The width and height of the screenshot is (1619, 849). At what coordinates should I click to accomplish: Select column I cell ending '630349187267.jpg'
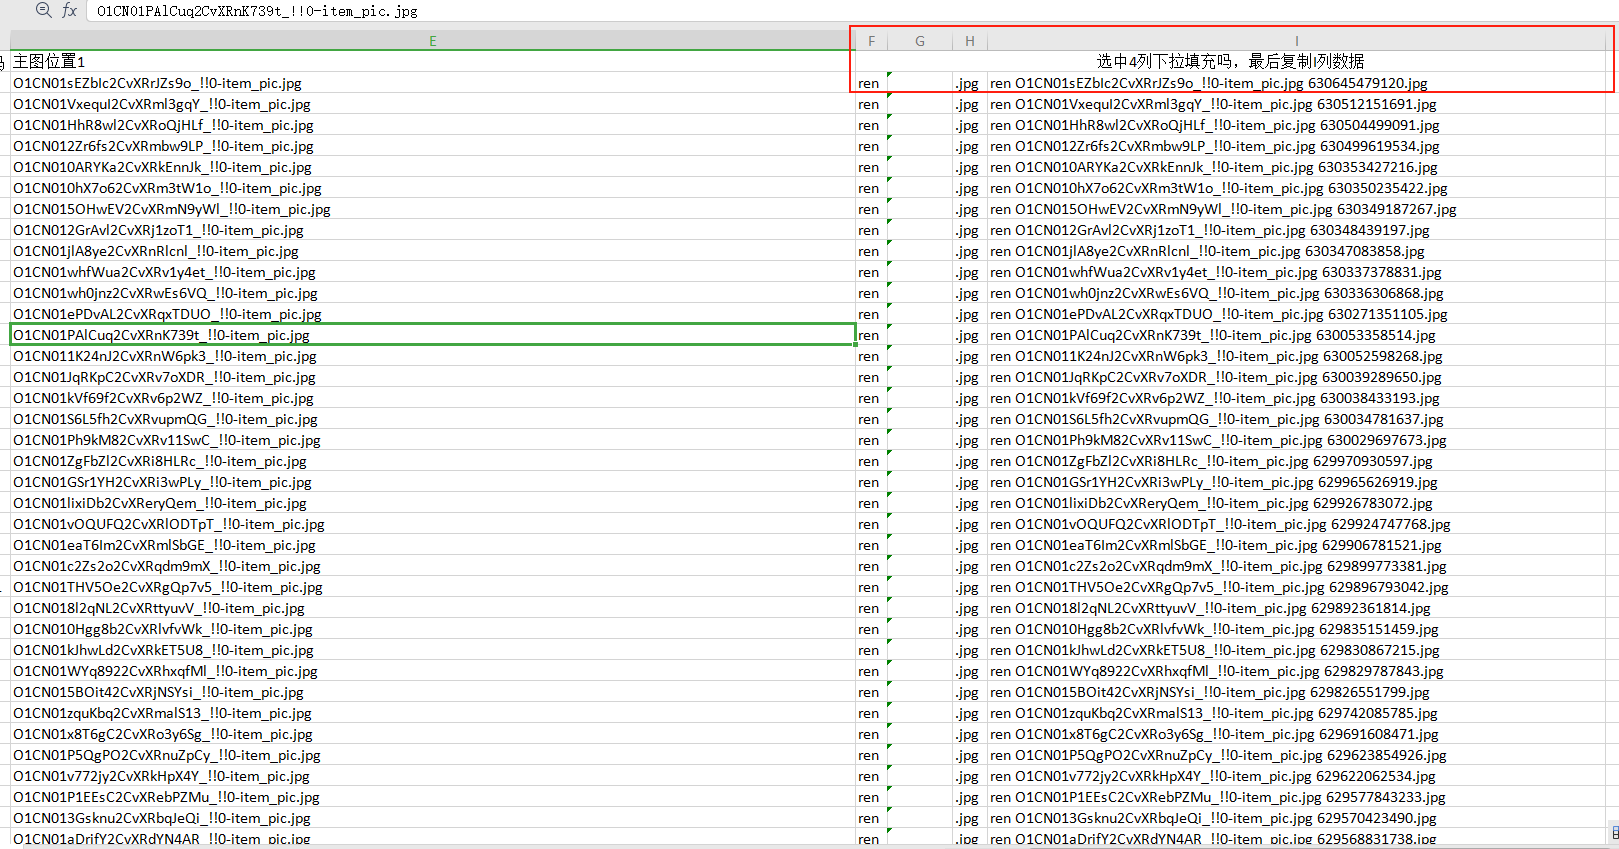[x=1297, y=209]
